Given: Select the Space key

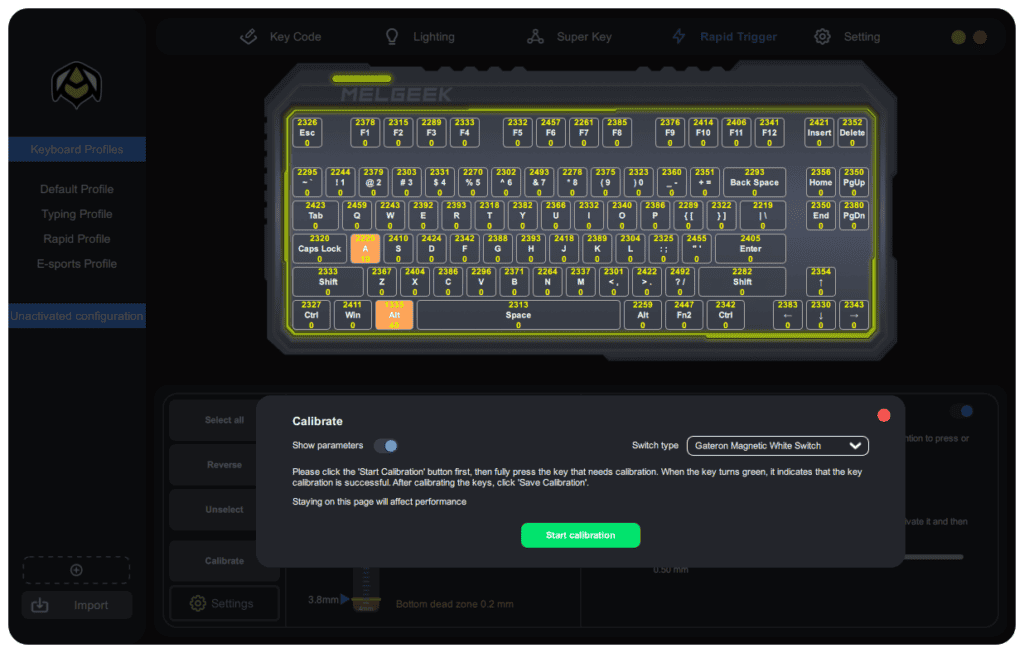Looking at the screenshot, I should 518,315.
